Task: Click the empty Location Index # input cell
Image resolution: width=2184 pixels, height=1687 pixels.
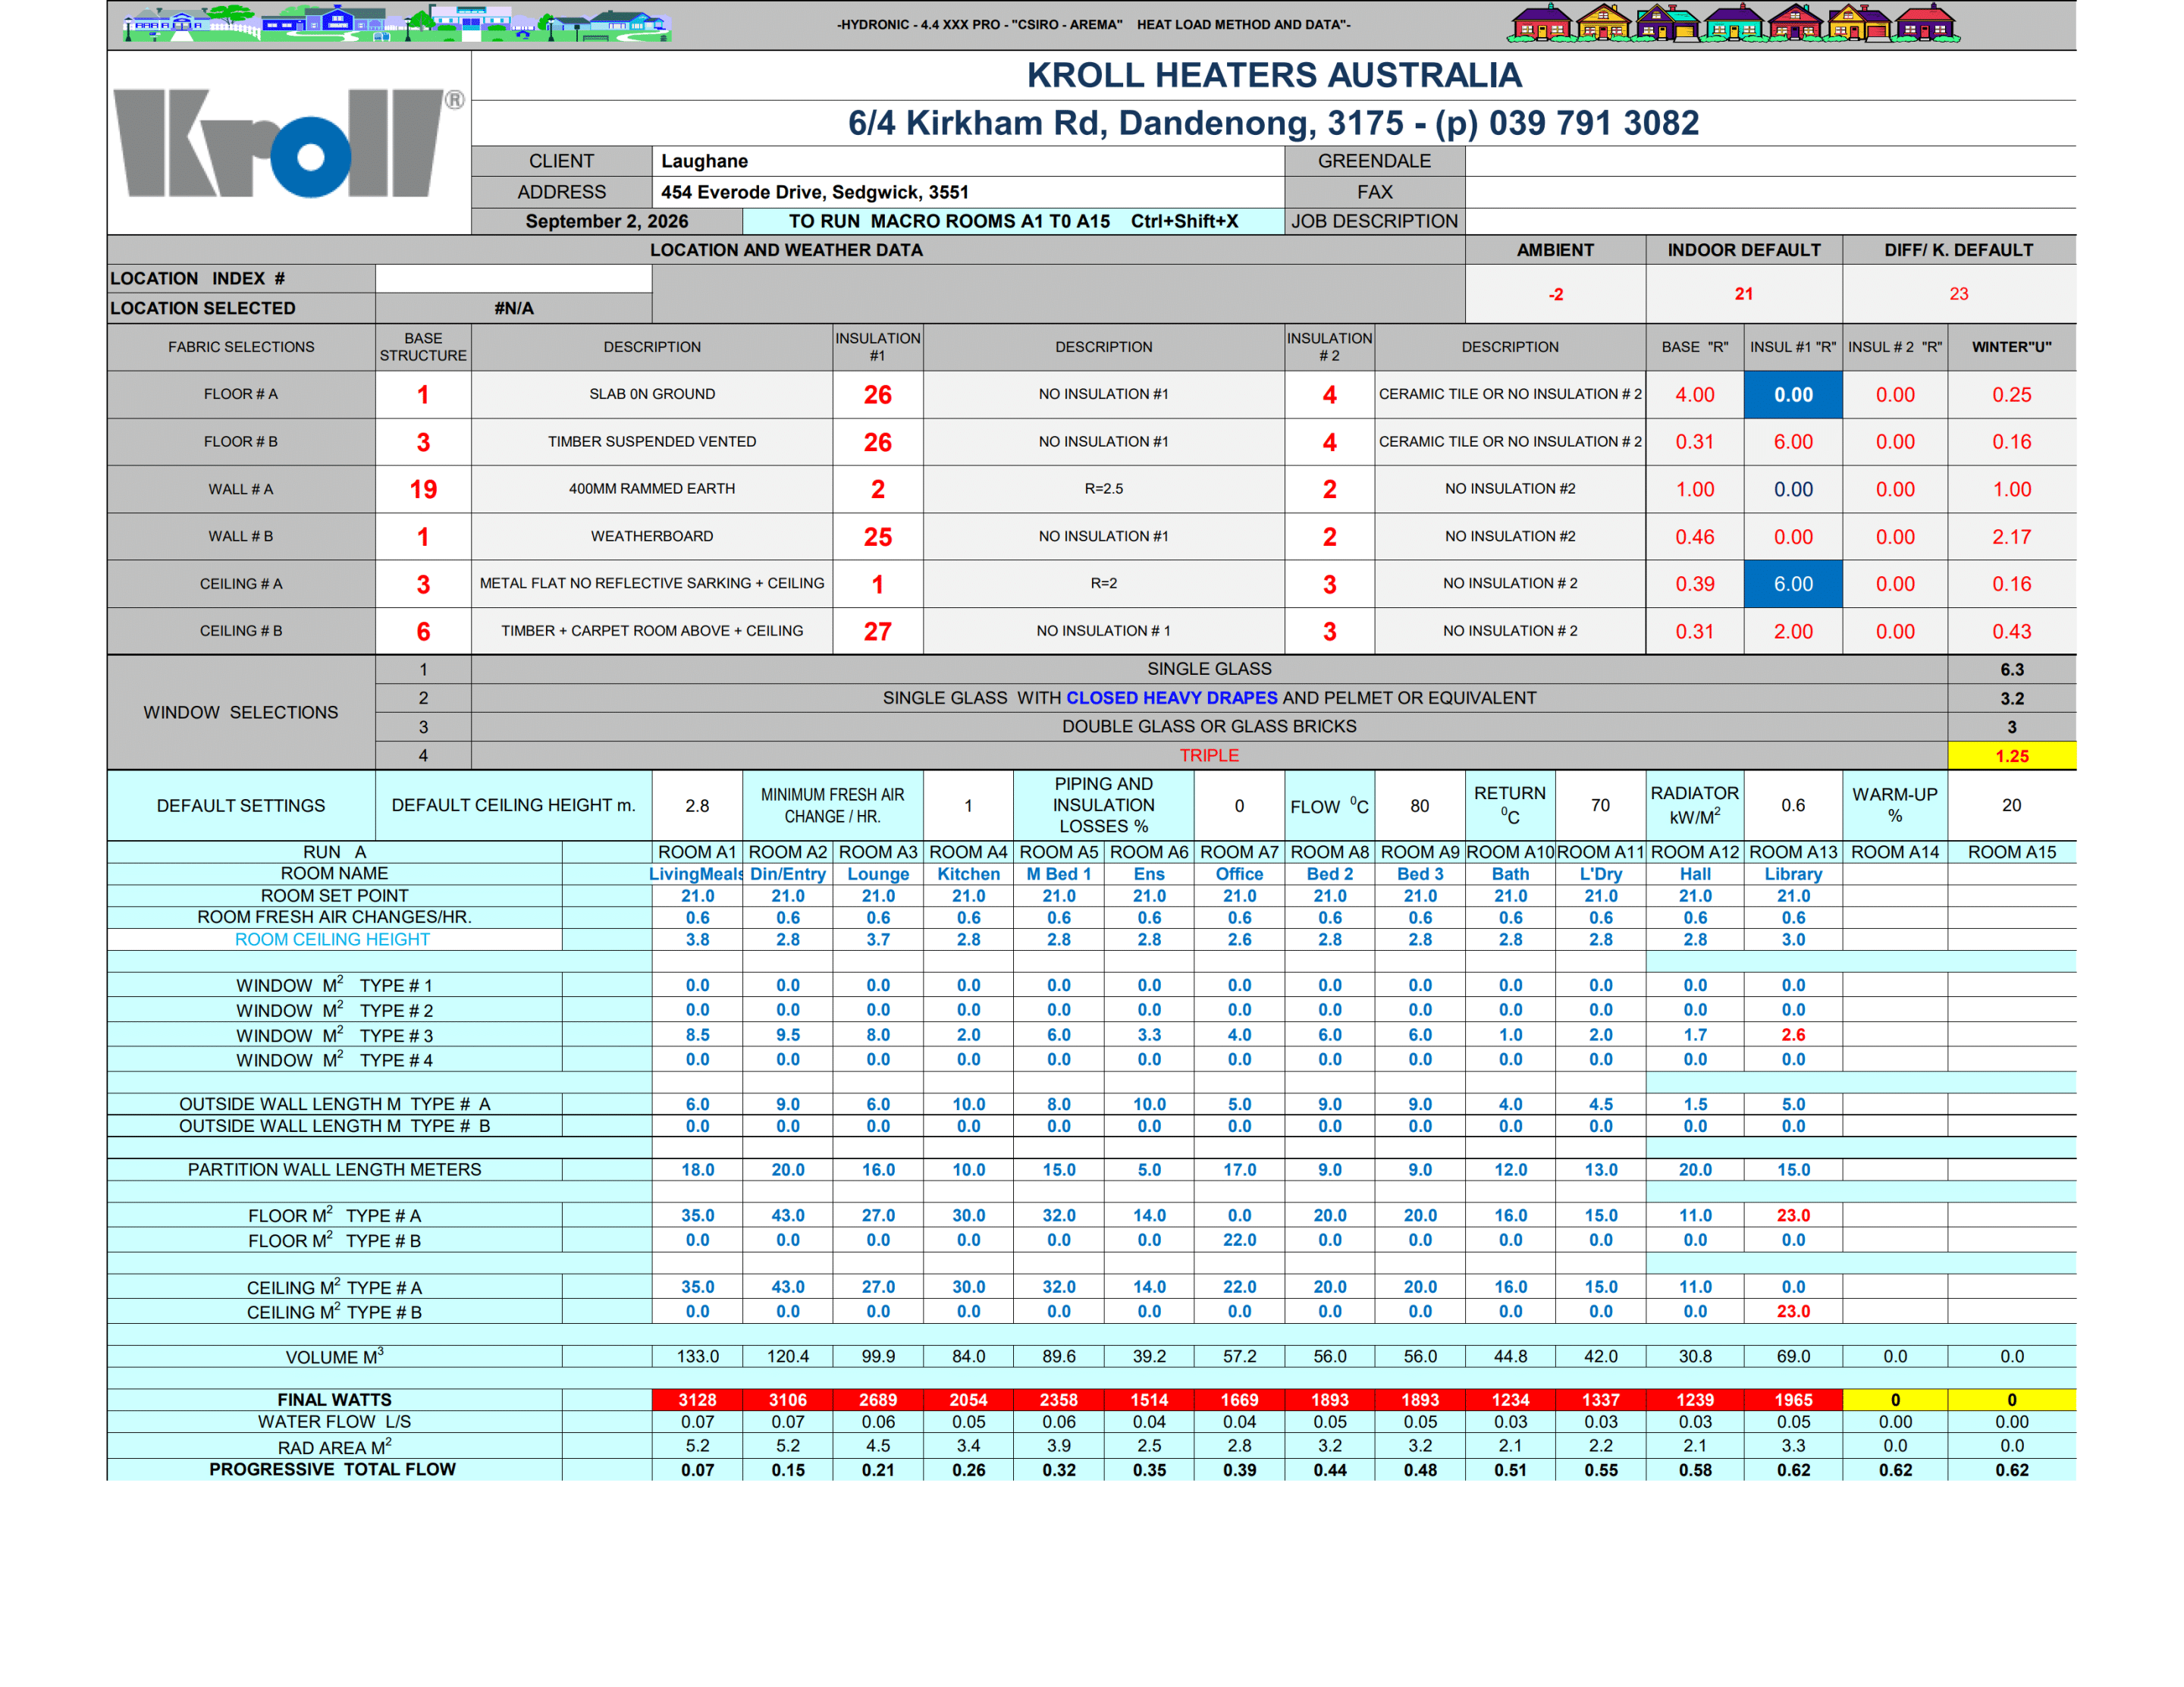Action: point(513,278)
